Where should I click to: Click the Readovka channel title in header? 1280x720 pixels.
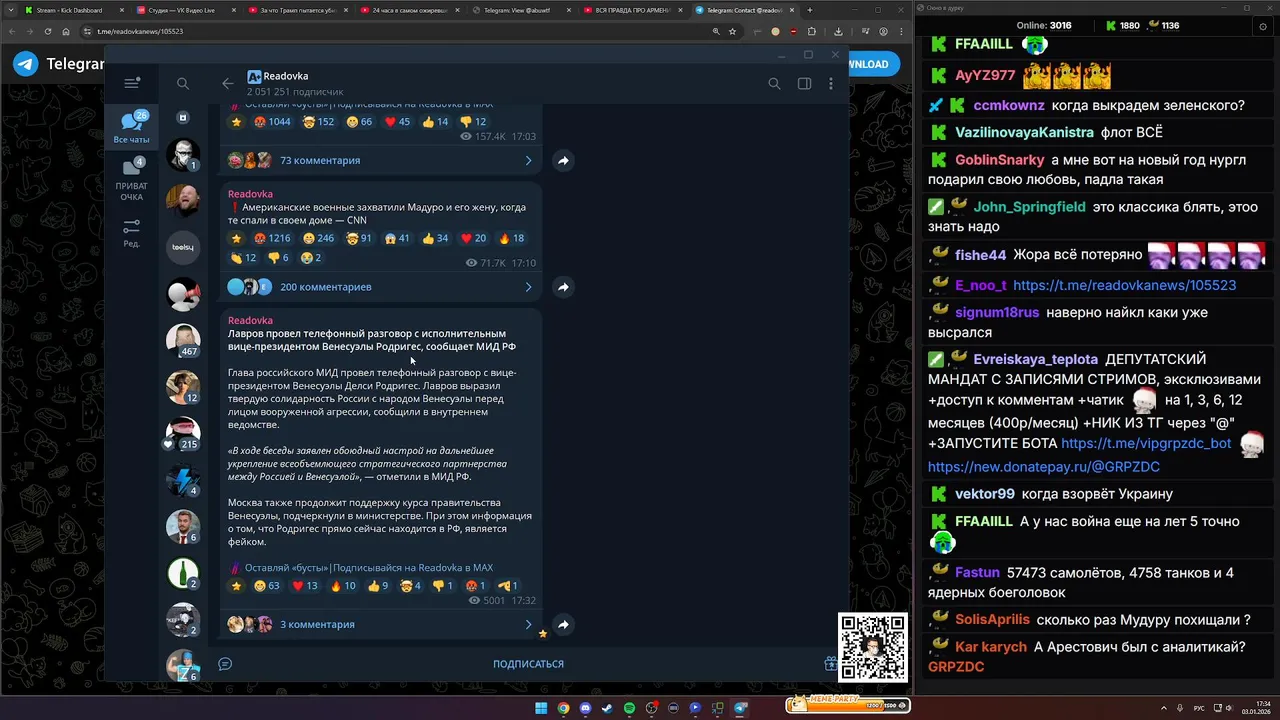pos(286,76)
